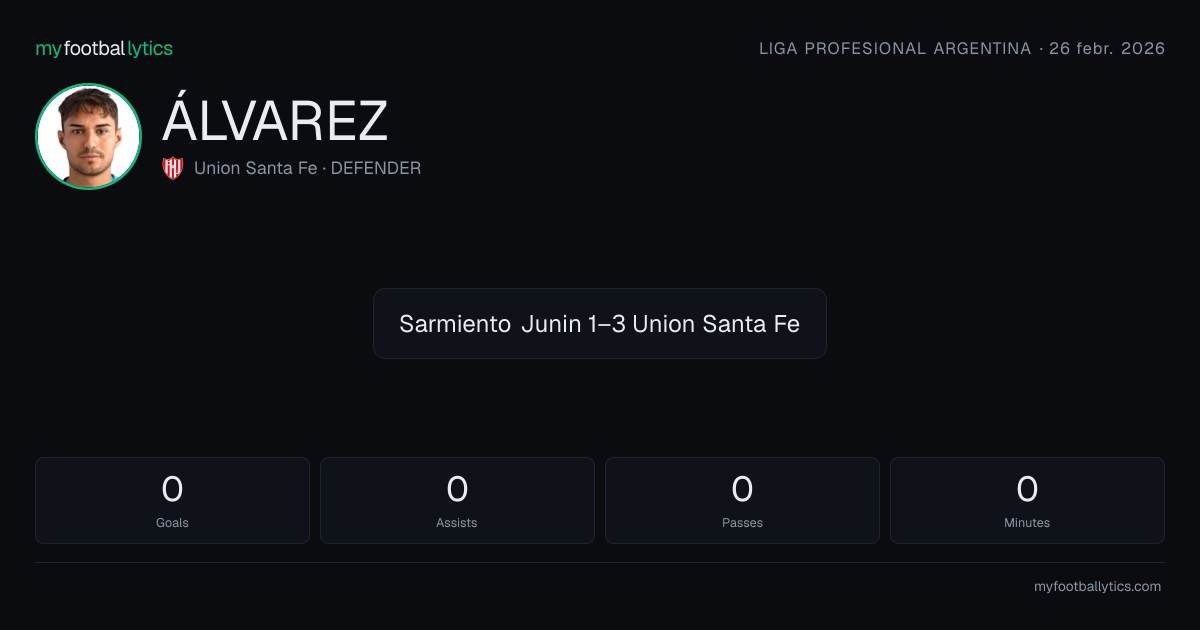Click the Assists stat card
Viewport: 1200px width, 630px height.
point(457,500)
